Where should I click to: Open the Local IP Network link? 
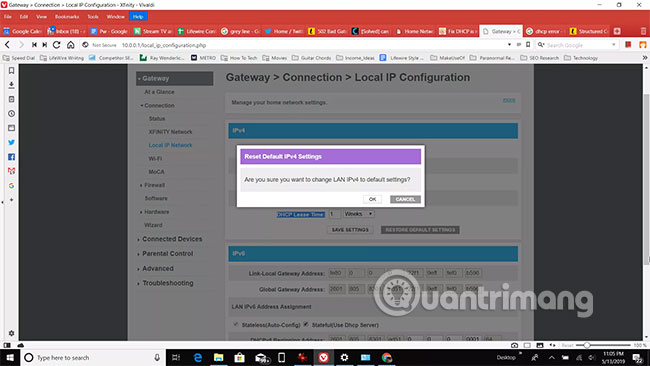(170, 145)
